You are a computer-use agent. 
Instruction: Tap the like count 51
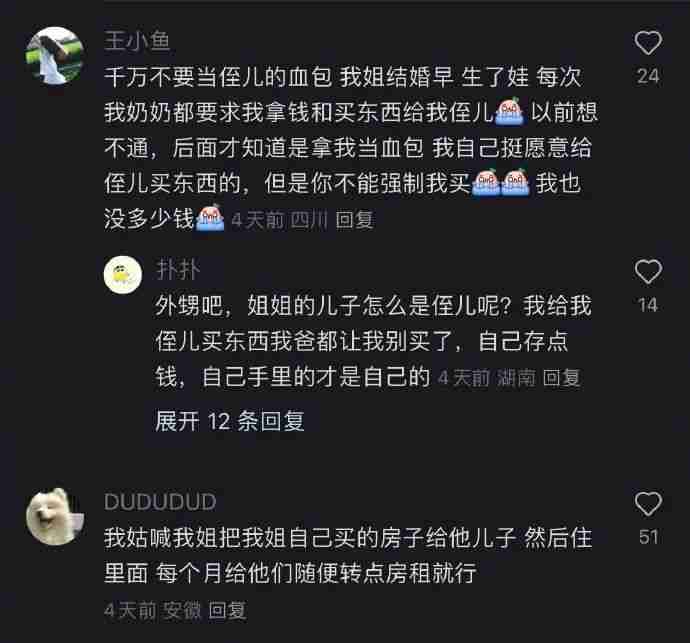click(648, 537)
